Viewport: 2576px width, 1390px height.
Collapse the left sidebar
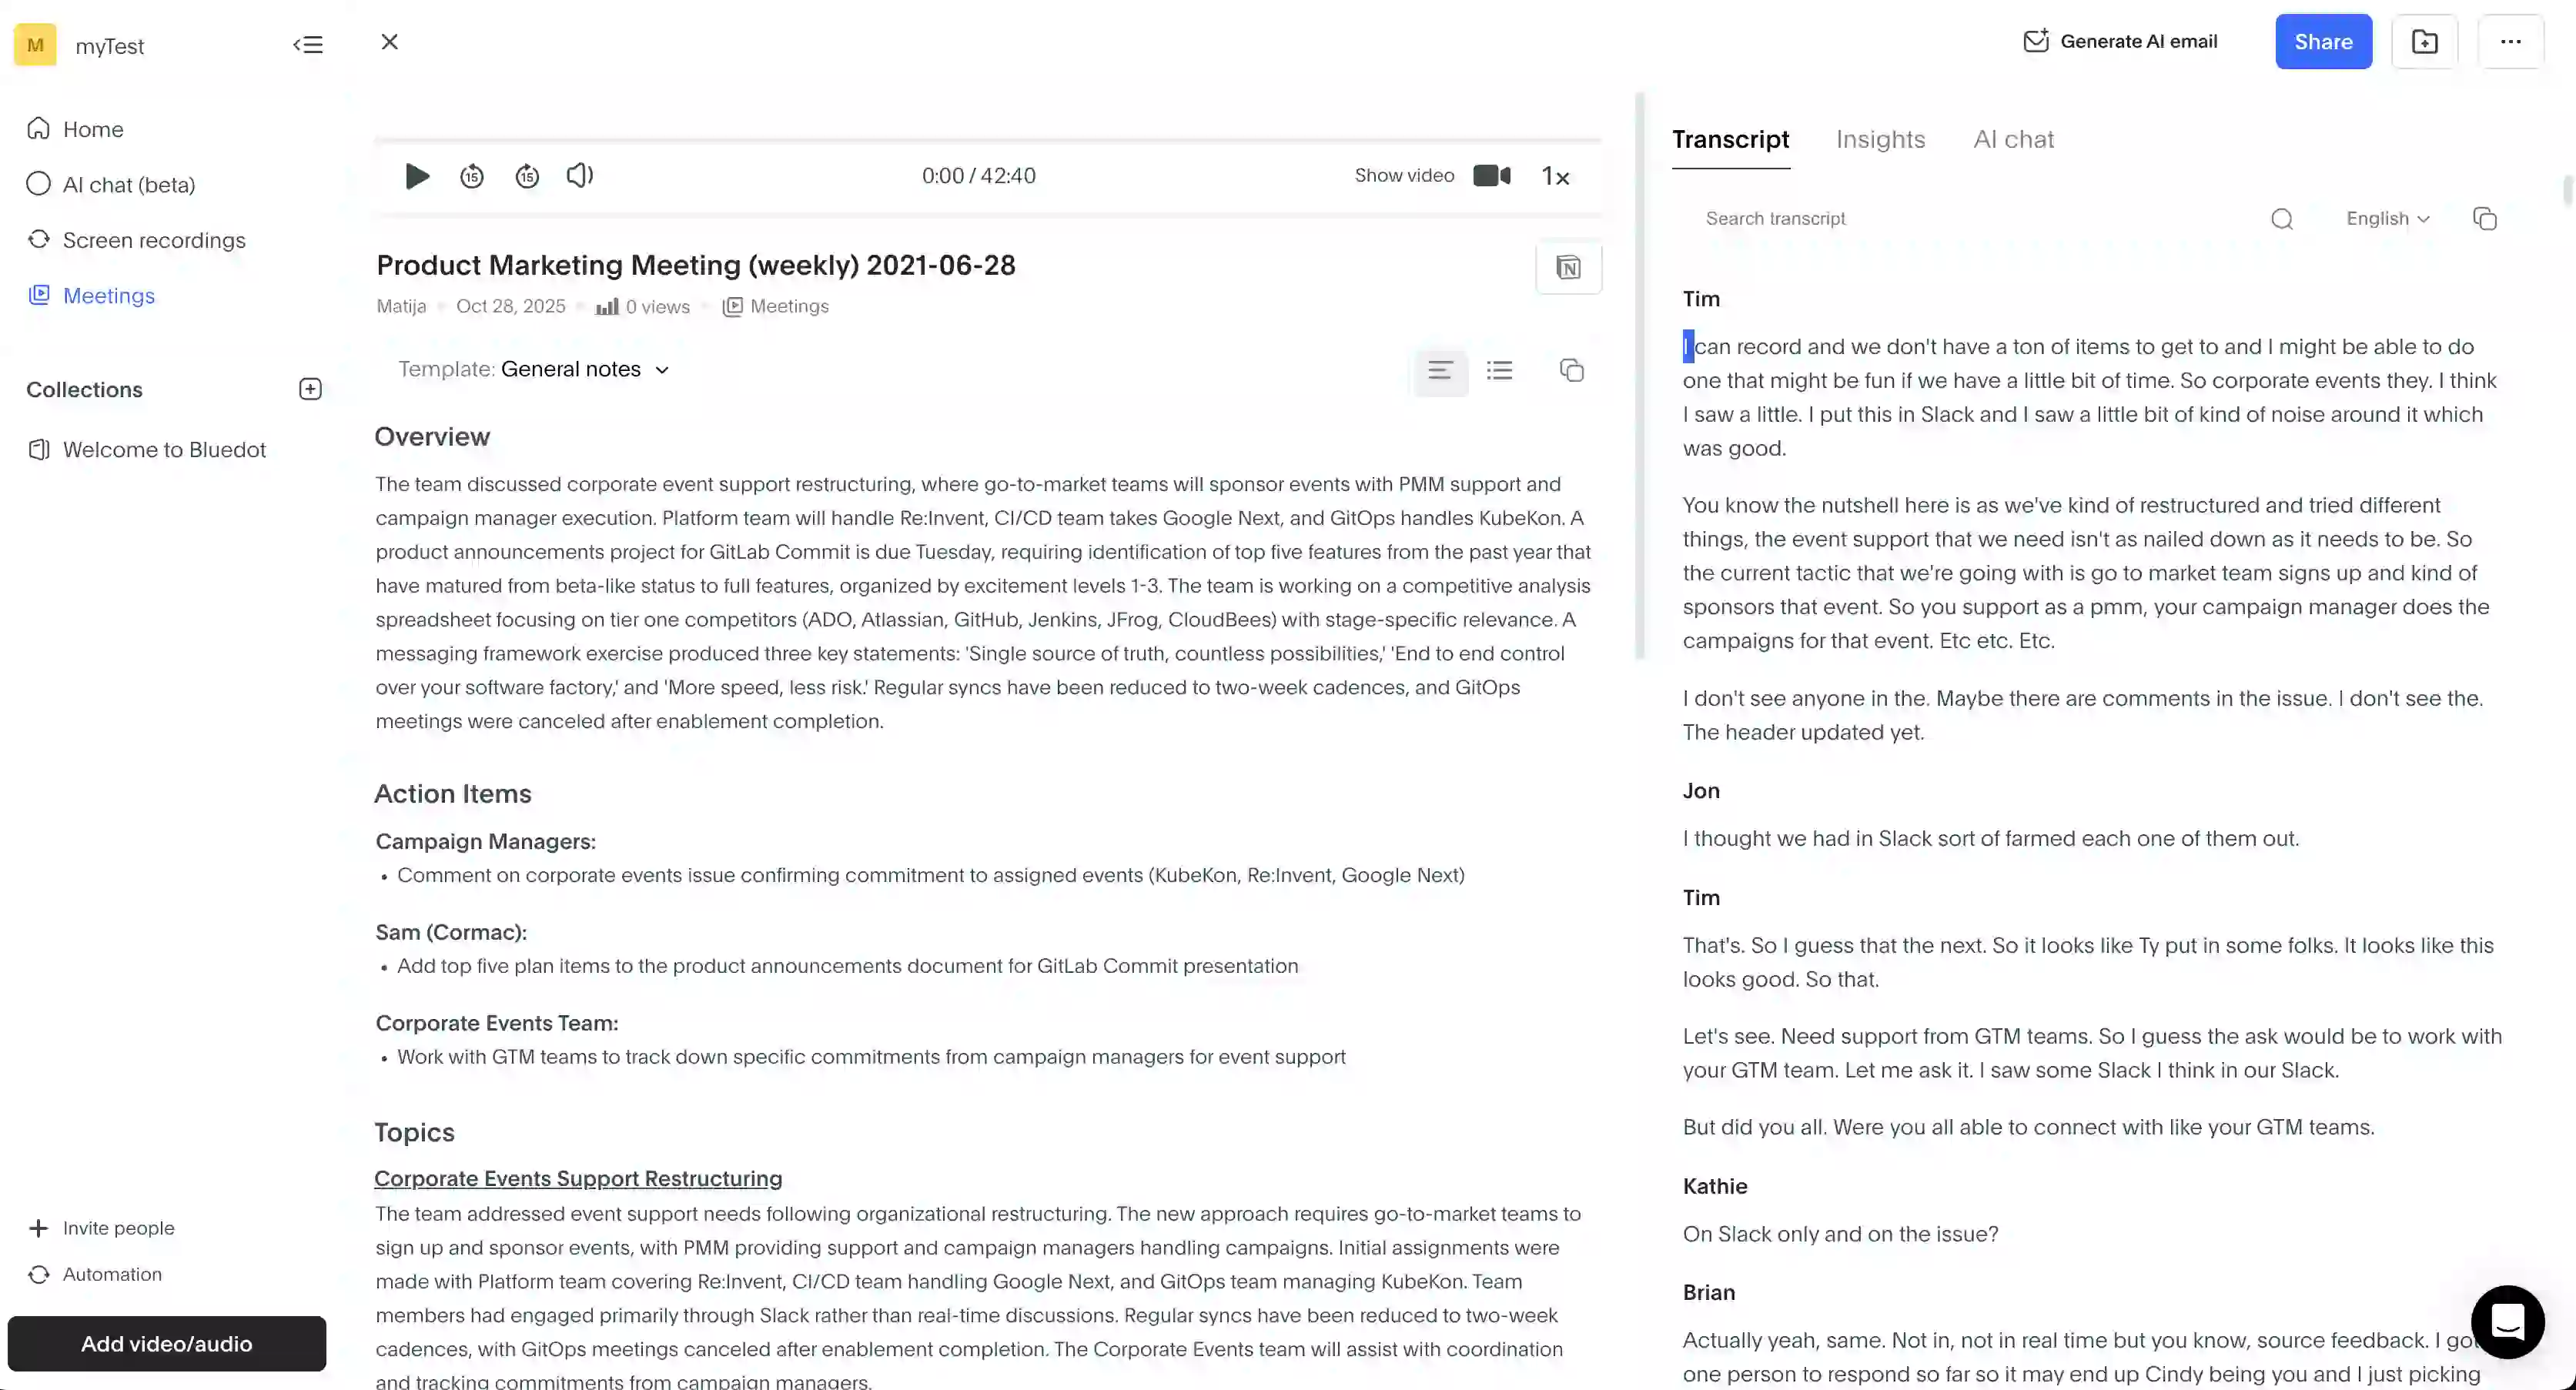pos(309,44)
